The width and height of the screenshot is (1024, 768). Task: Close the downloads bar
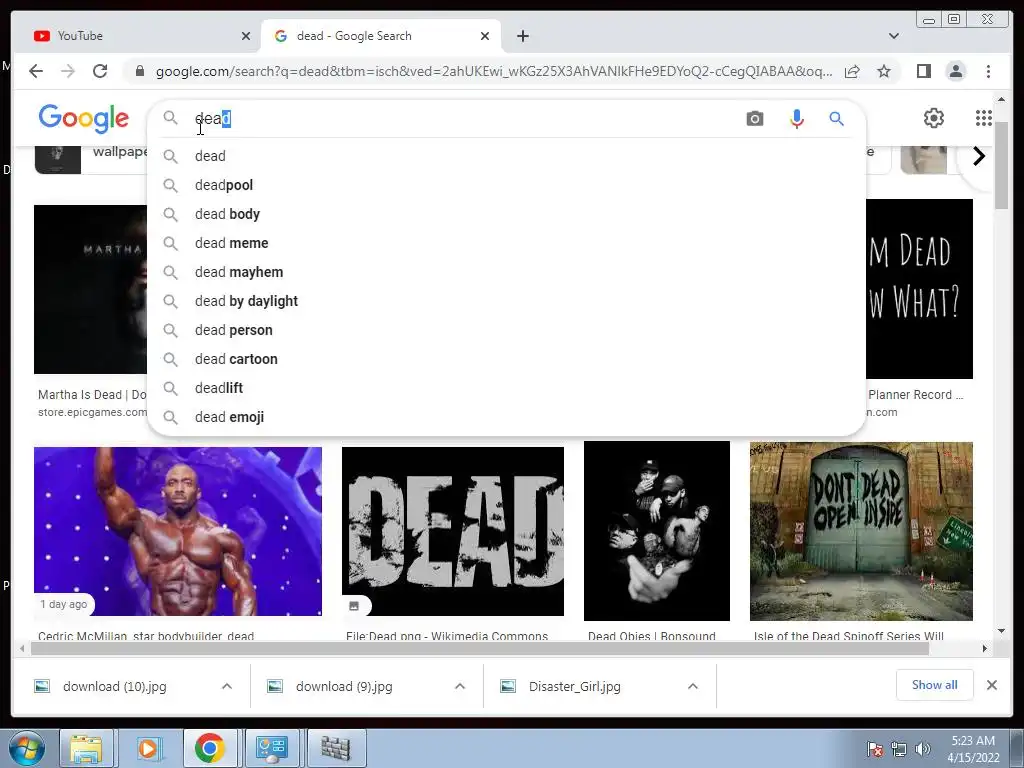pyautogui.click(x=991, y=685)
